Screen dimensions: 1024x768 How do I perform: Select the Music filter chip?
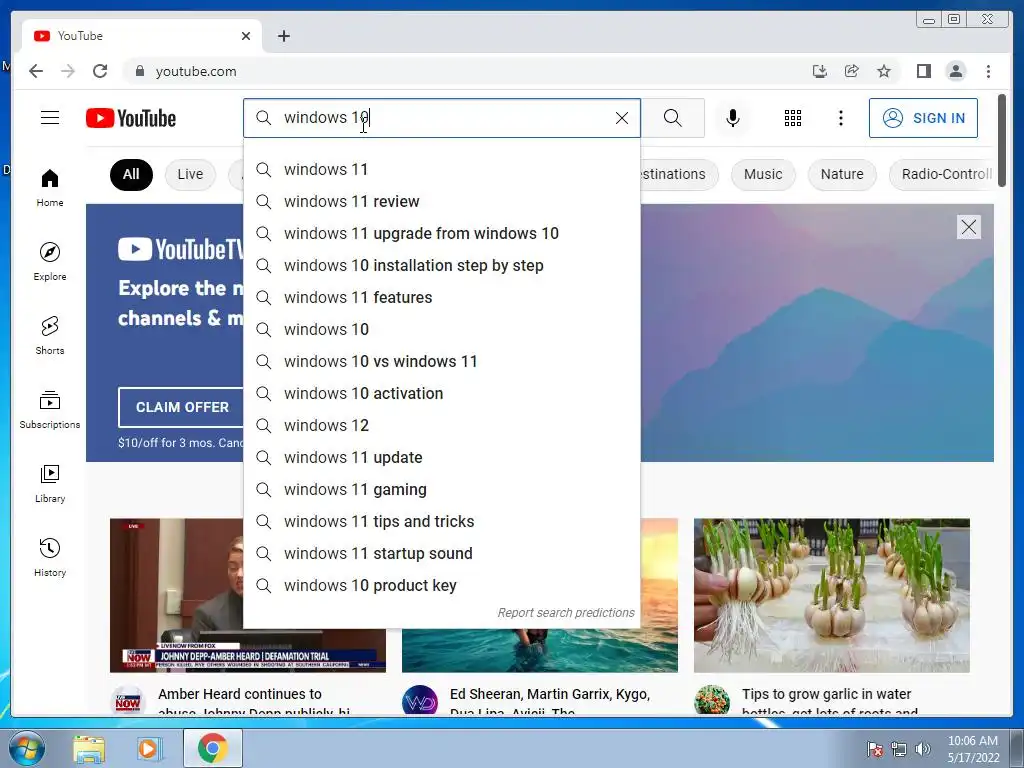click(x=763, y=174)
